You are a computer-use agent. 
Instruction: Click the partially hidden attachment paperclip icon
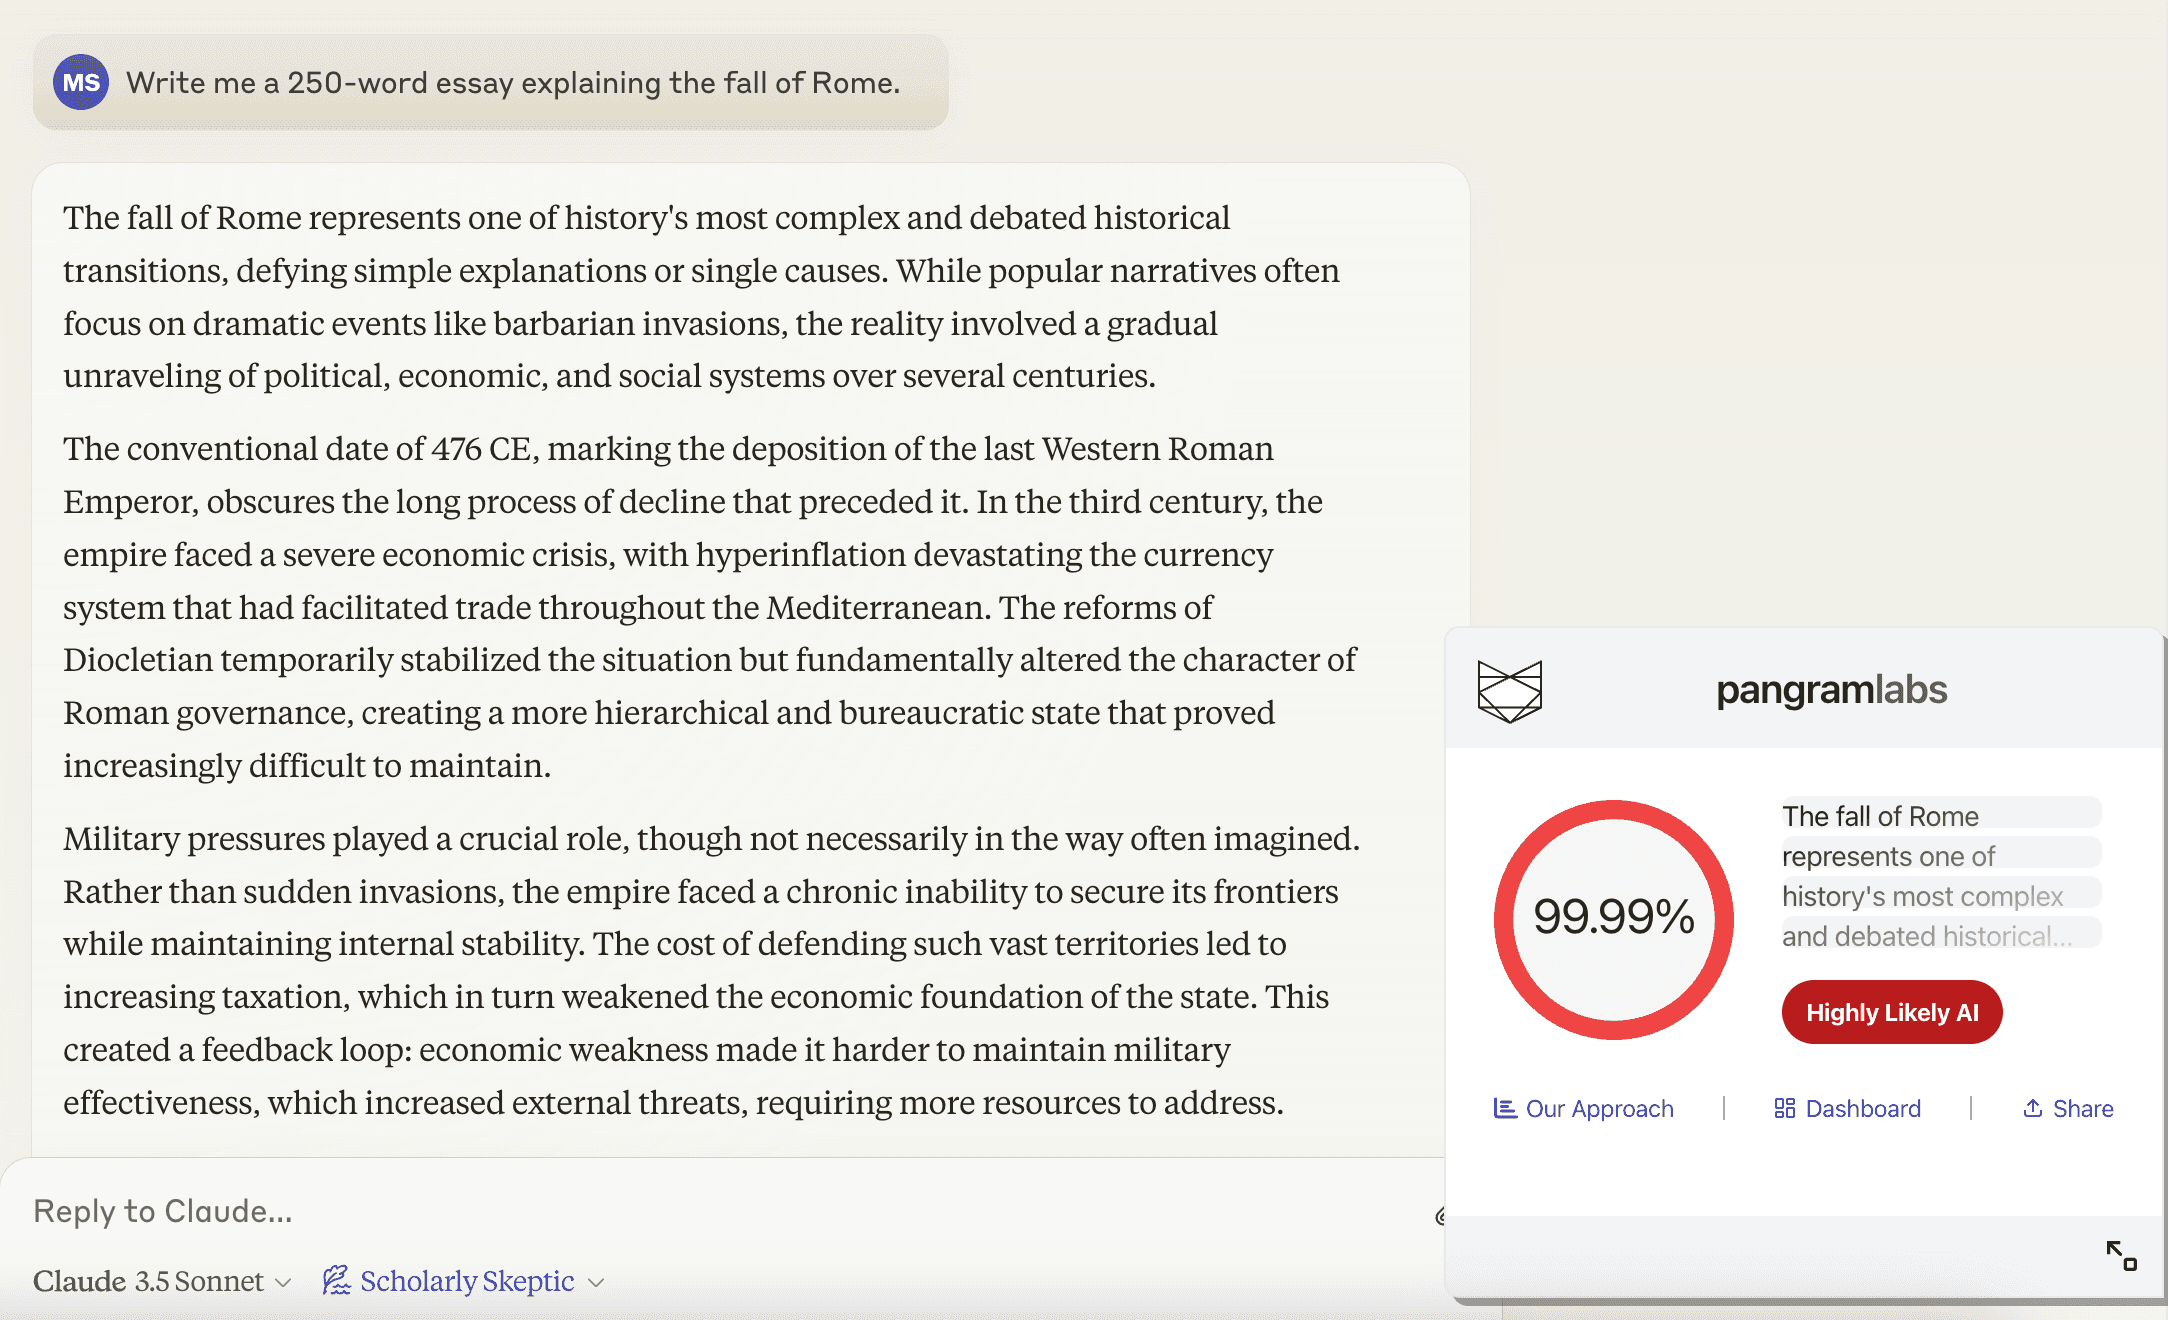point(1440,1216)
